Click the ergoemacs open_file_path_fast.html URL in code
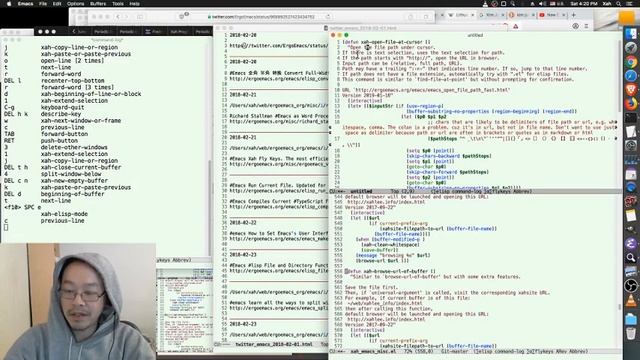640x360 pixels. point(431,90)
